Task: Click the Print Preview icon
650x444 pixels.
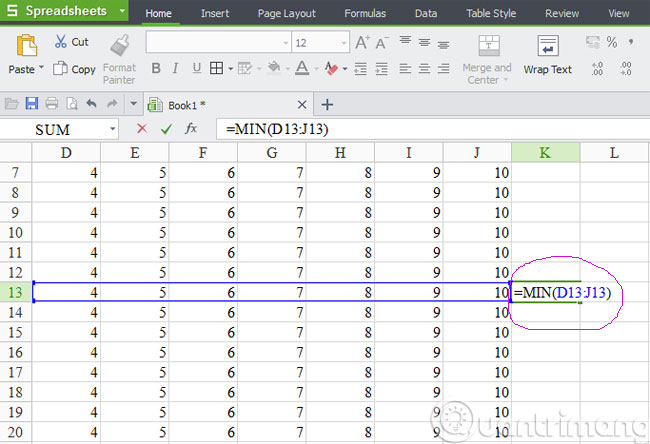Action: point(72,103)
